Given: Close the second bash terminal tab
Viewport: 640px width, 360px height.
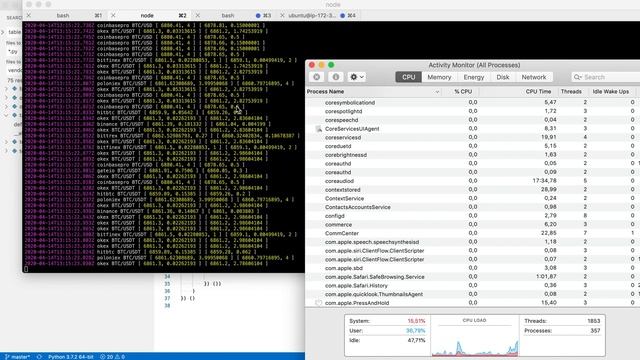Looking at the screenshot, I should pyautogui.click(x=198, y=16).
